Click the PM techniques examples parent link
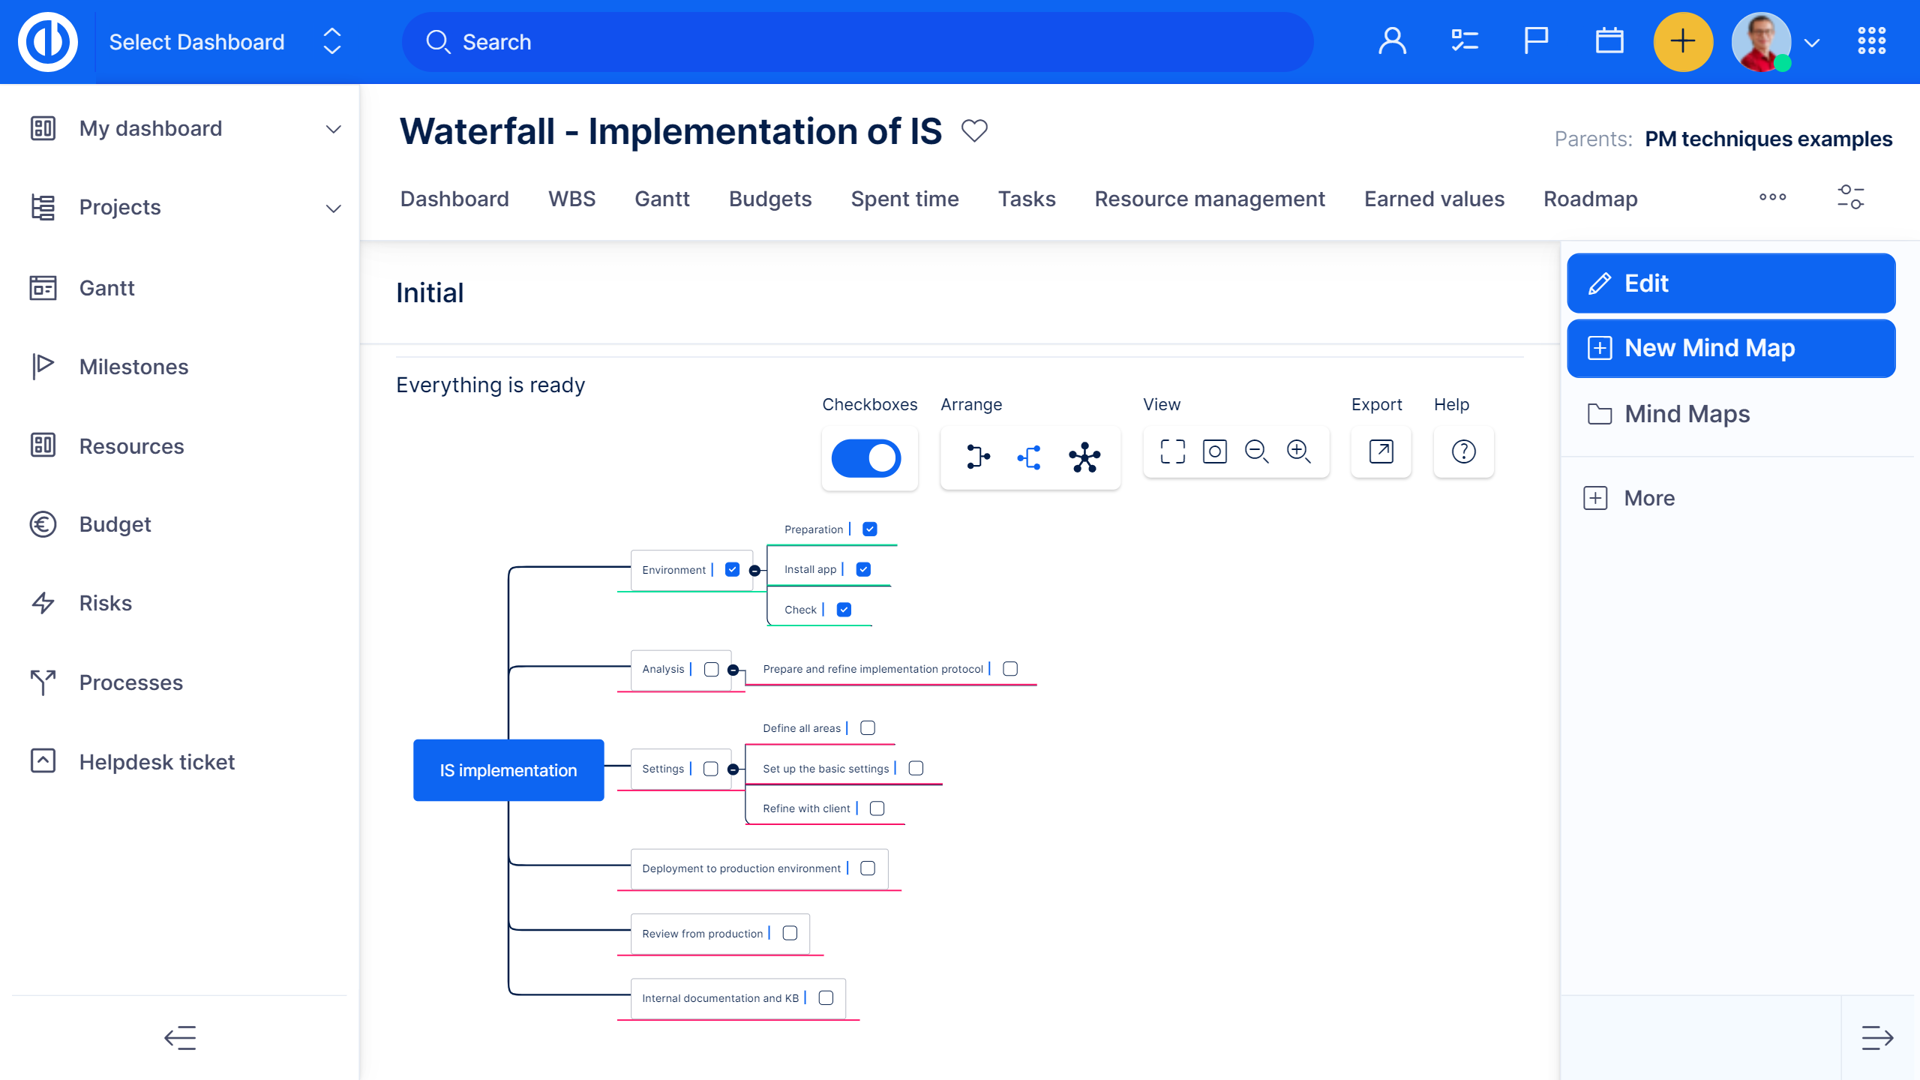Image resolution: width=1920 pixels, height=1080 pixels. coord(1768,139)
